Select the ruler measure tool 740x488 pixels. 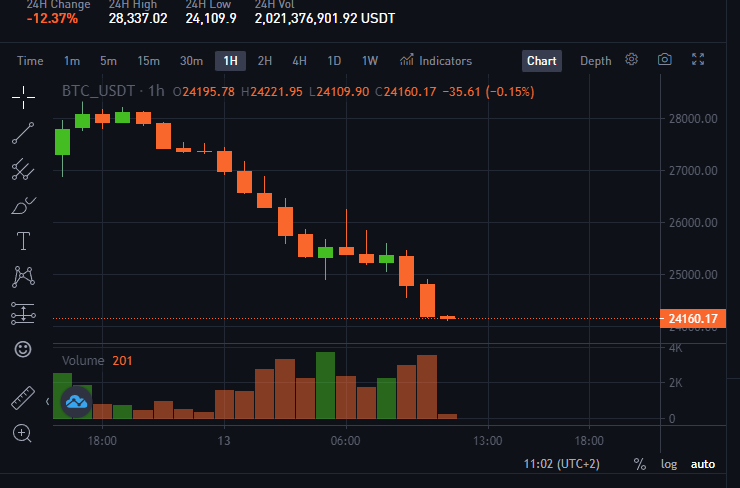pos(23,398)
